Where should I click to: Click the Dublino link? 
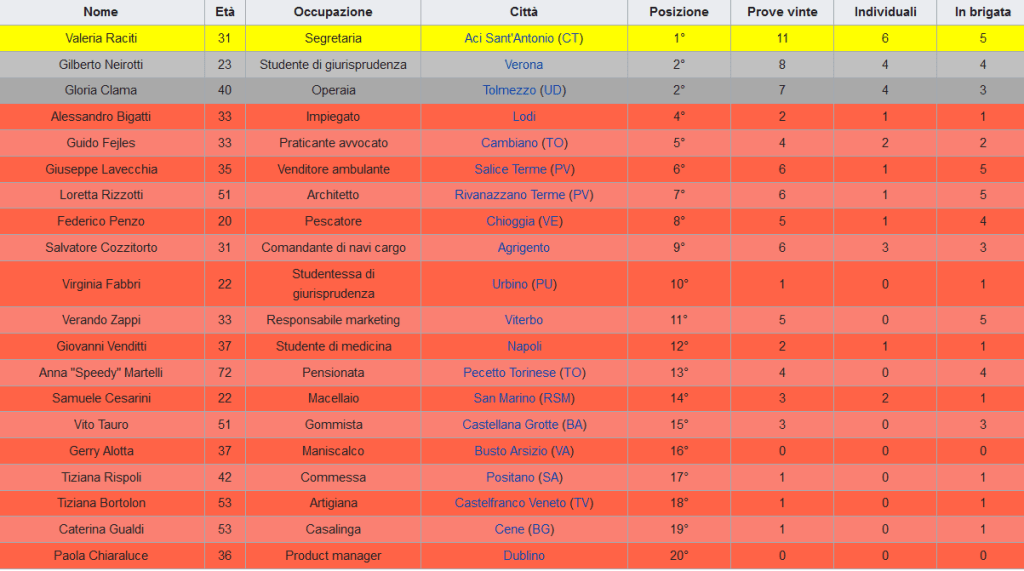(524, 555)
